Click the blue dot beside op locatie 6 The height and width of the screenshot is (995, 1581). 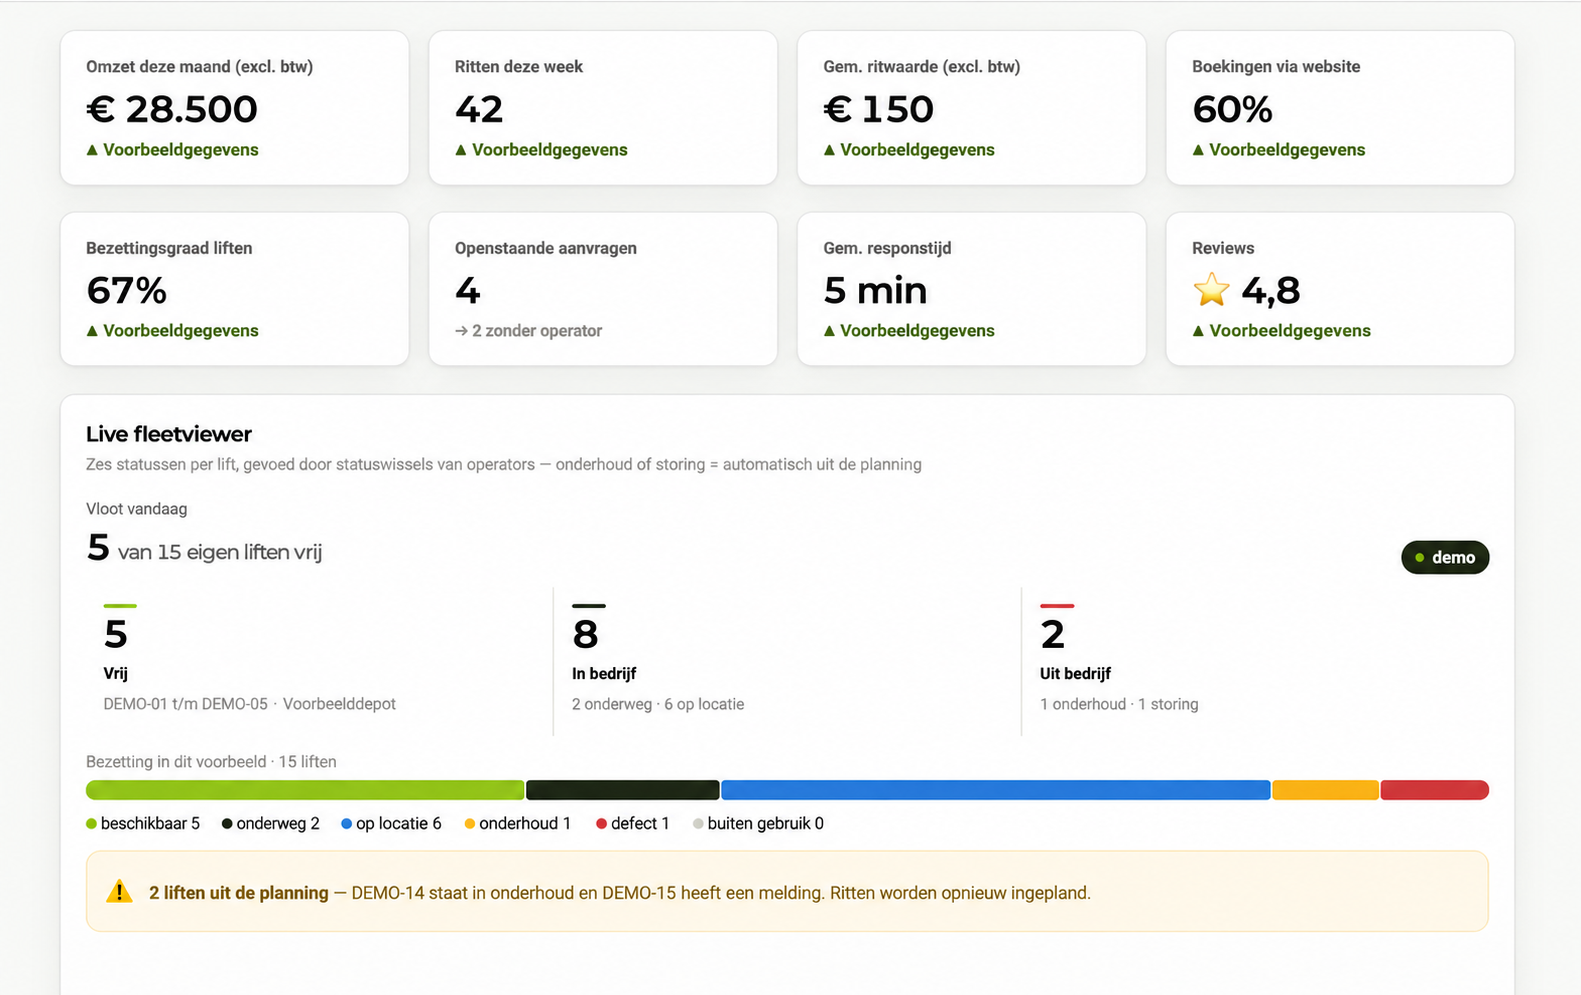(346, 824)
